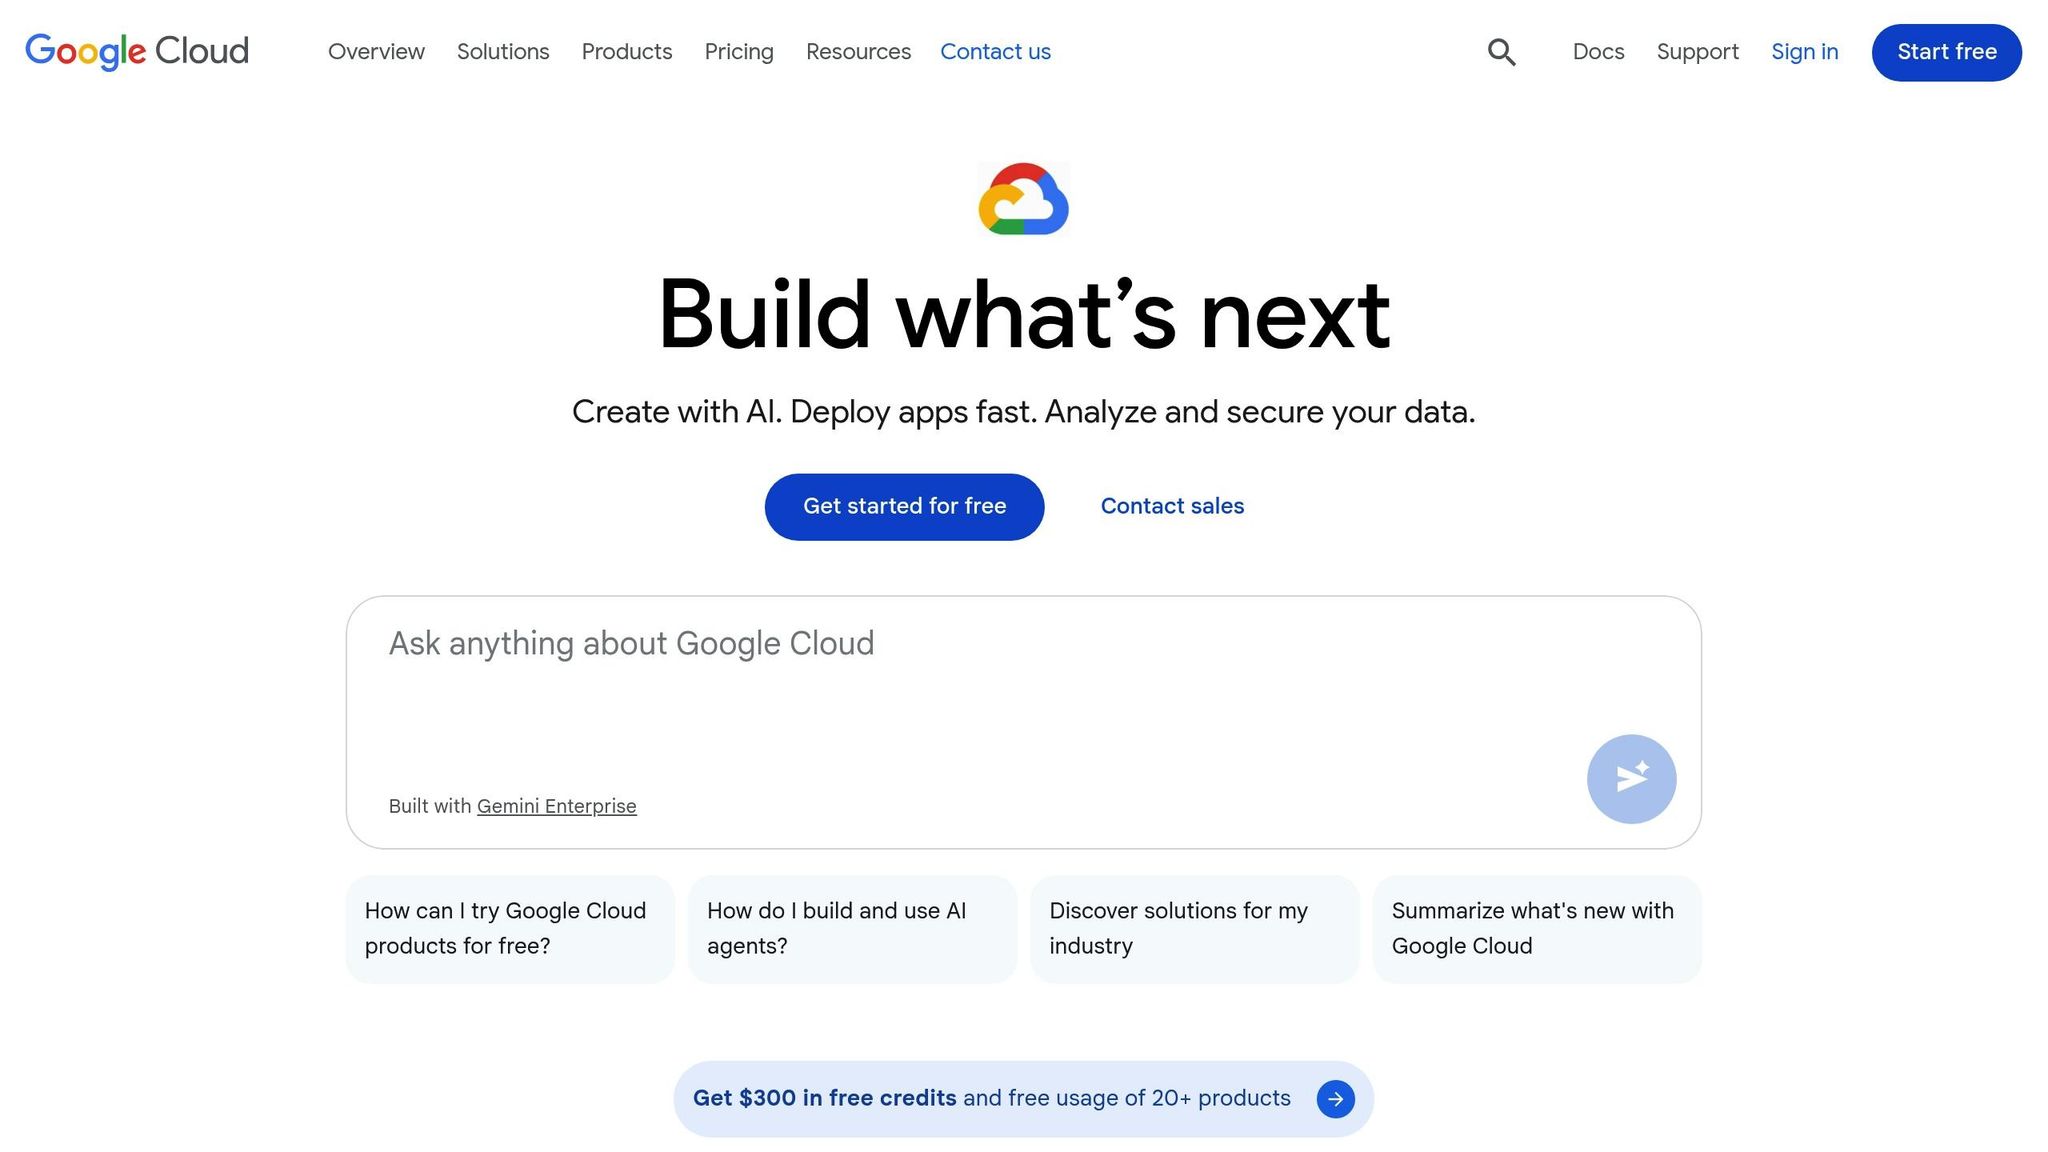This screenshot has width=2048, height=1152.
Task: Click Sign in
Action: (x=1804, y=52)
